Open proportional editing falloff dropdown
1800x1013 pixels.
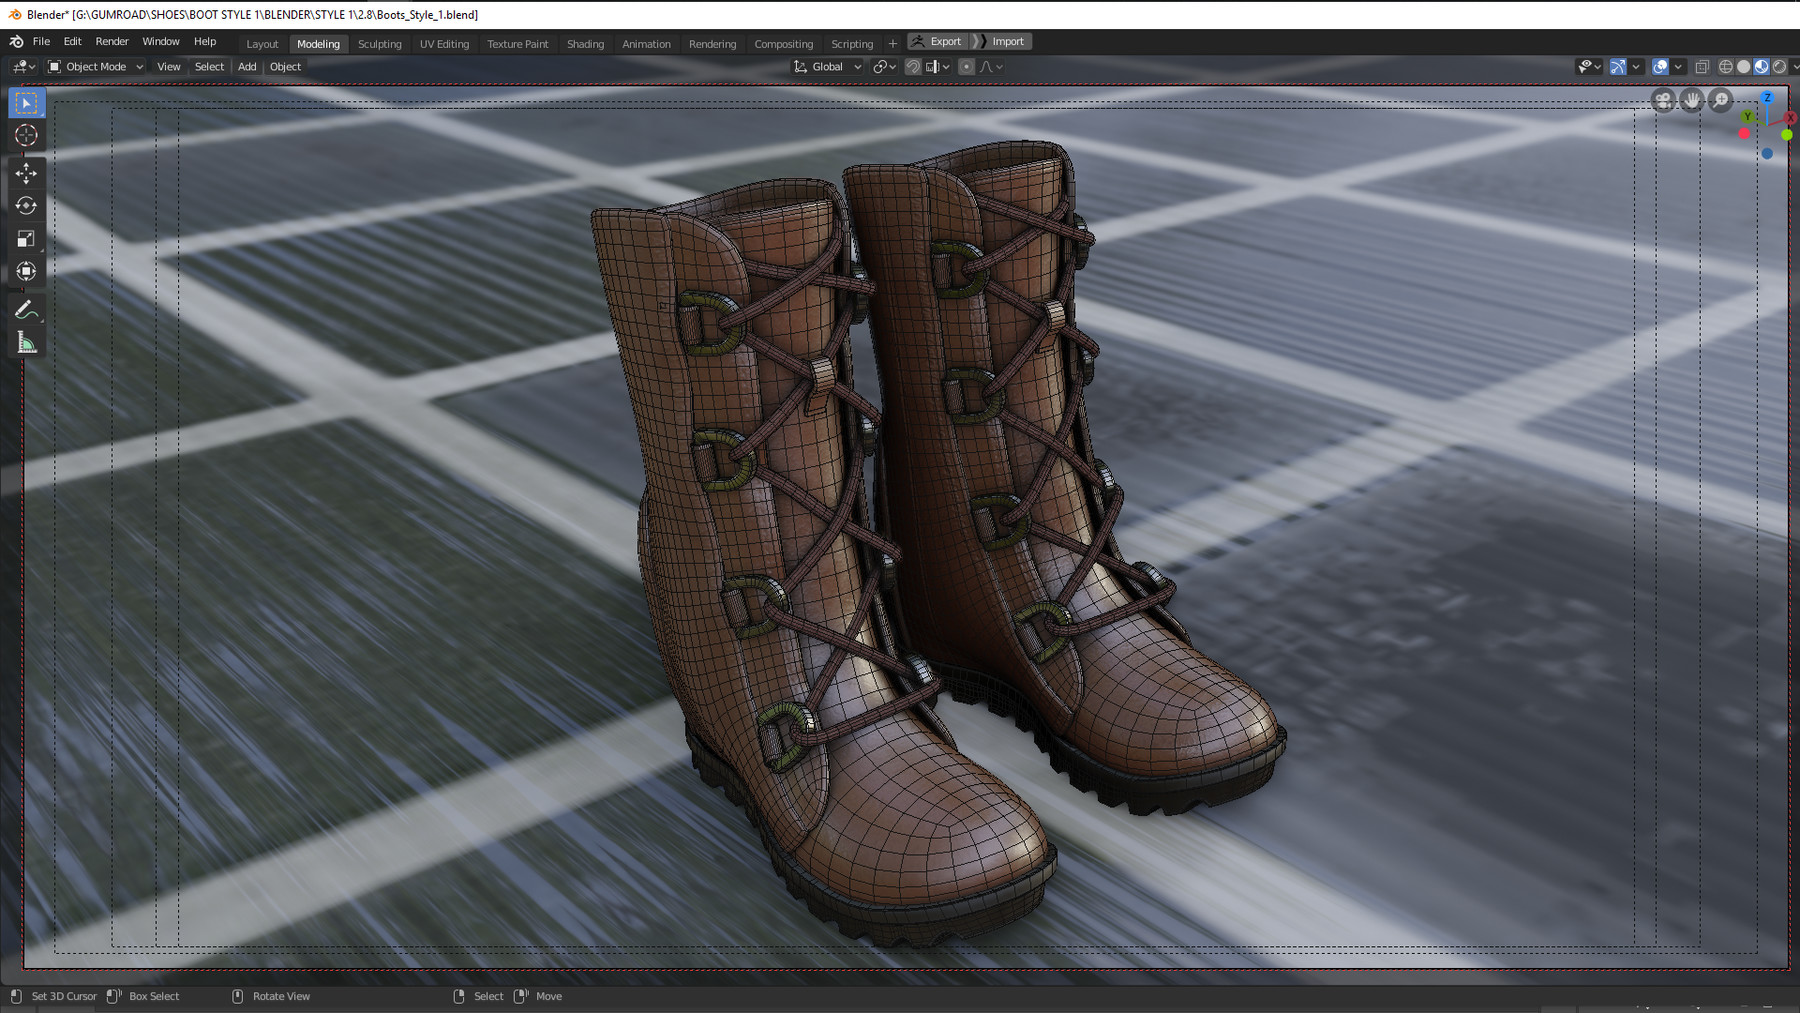(991, 67)
